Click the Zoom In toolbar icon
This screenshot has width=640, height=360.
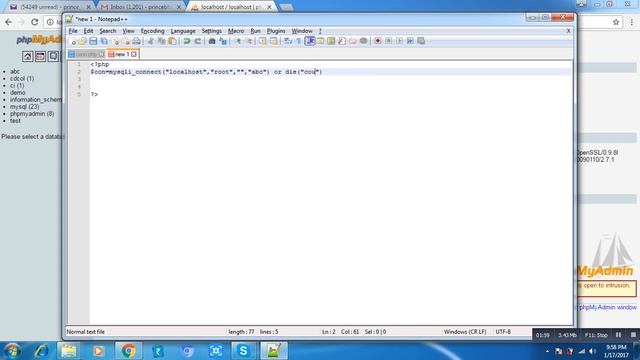(x=238, y=41)
